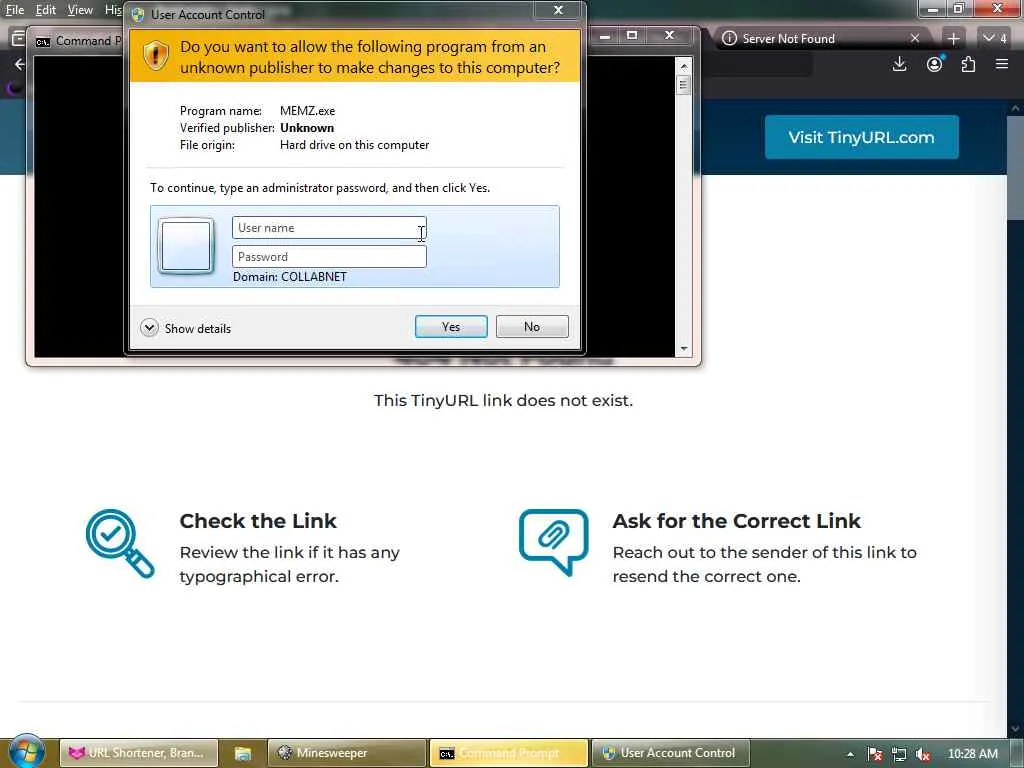This screenshot has width=1024, height=768.
Task: Click the UAC yellow warning shield icon
Action: (x=155, y=56)
